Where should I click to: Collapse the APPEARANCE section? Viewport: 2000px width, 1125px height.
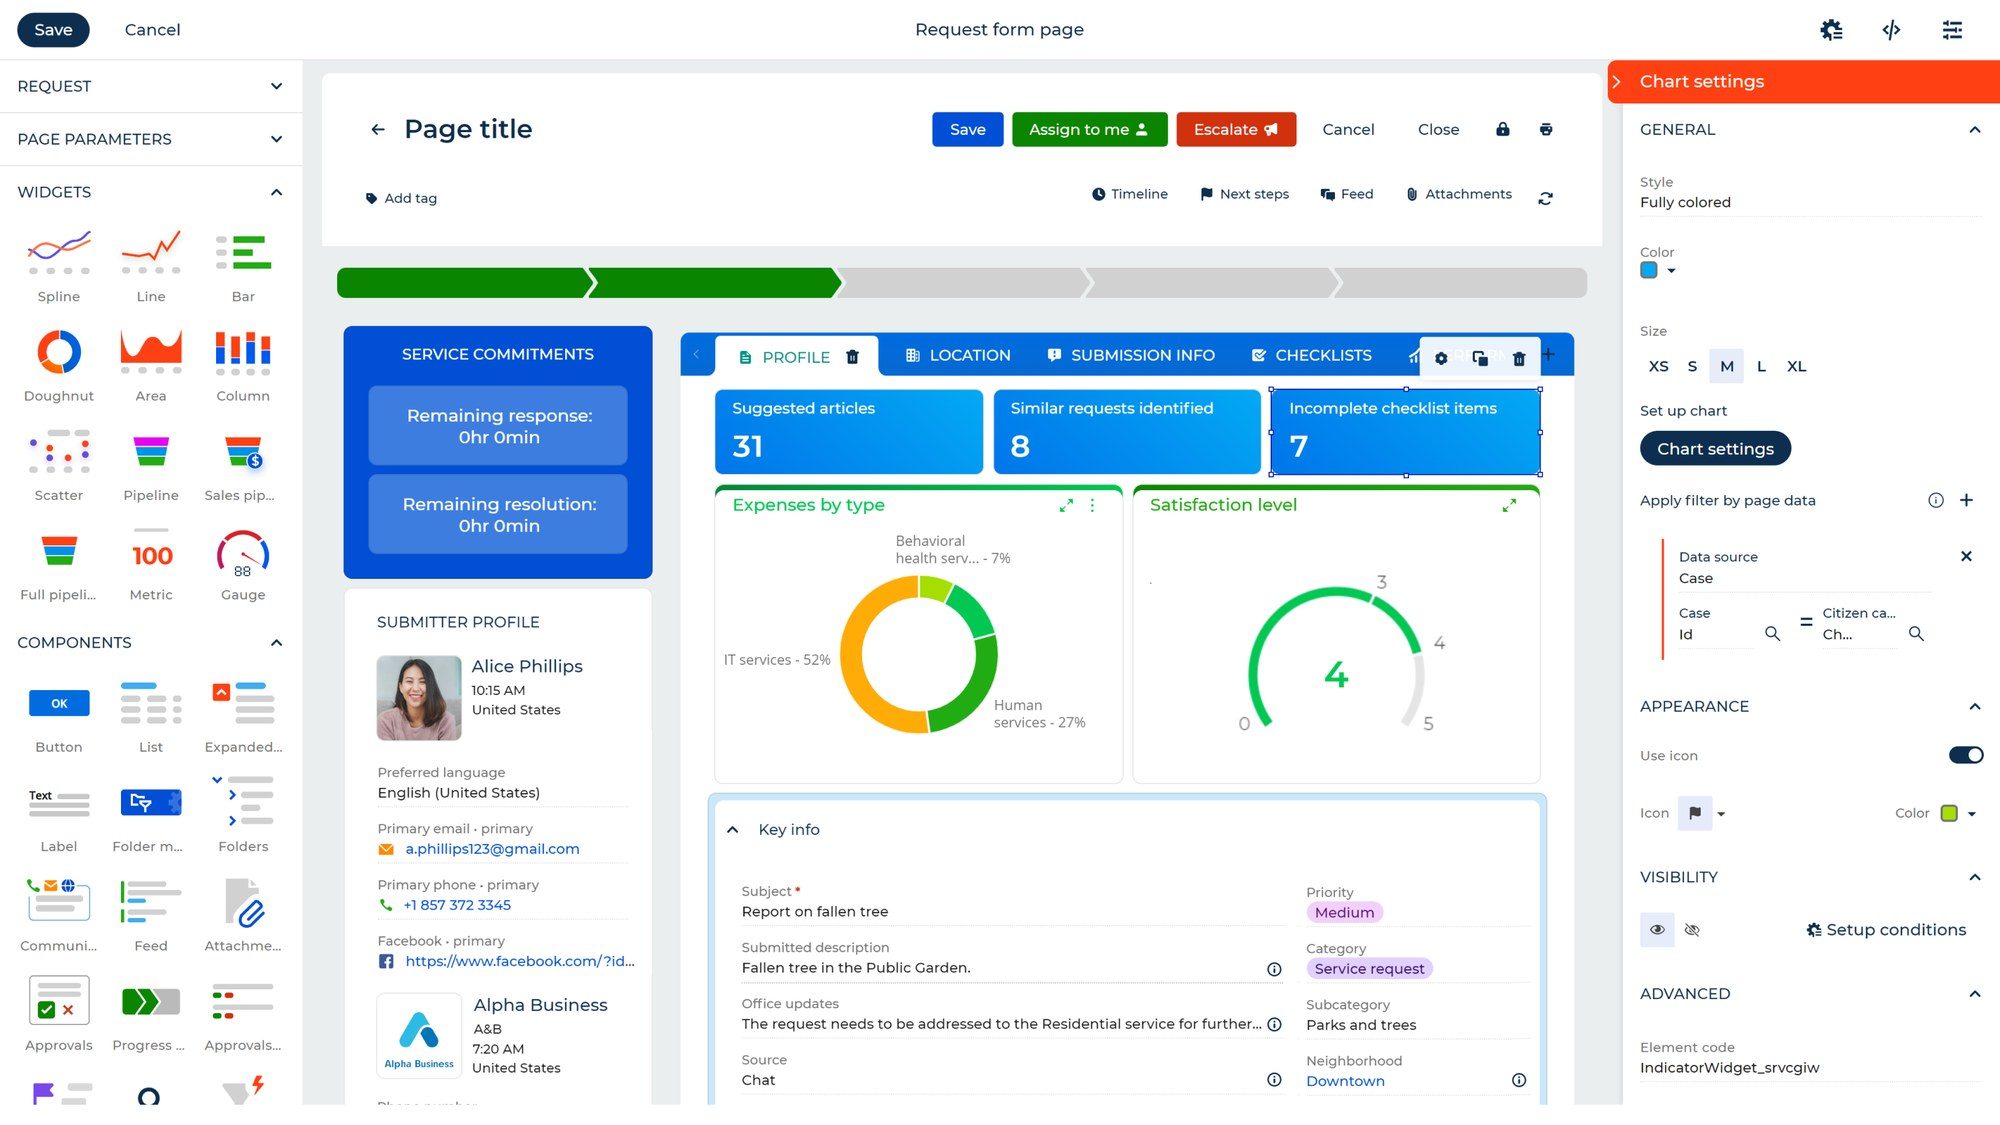click(x=1974, y=706)
